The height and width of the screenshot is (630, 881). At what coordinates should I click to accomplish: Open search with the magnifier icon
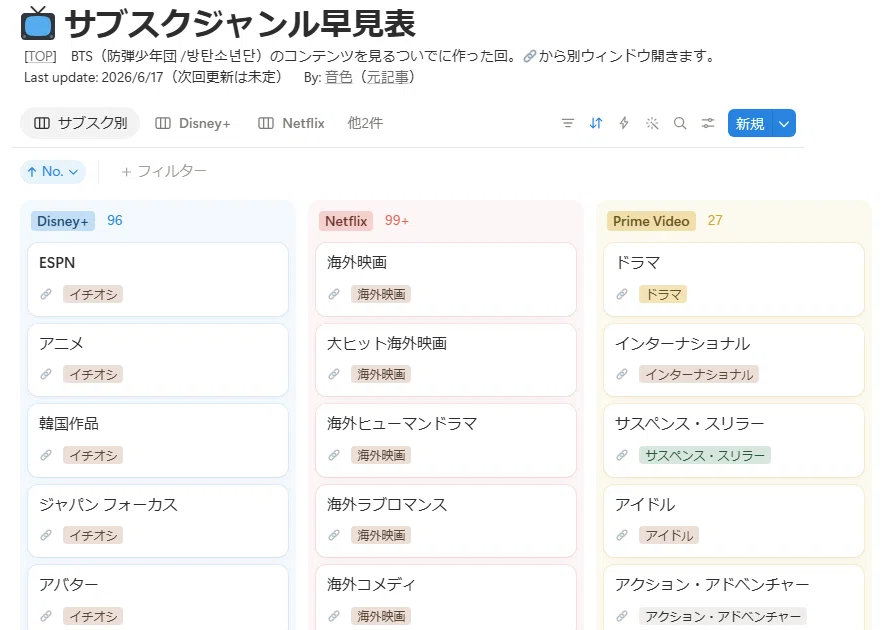tap(680, 123)
